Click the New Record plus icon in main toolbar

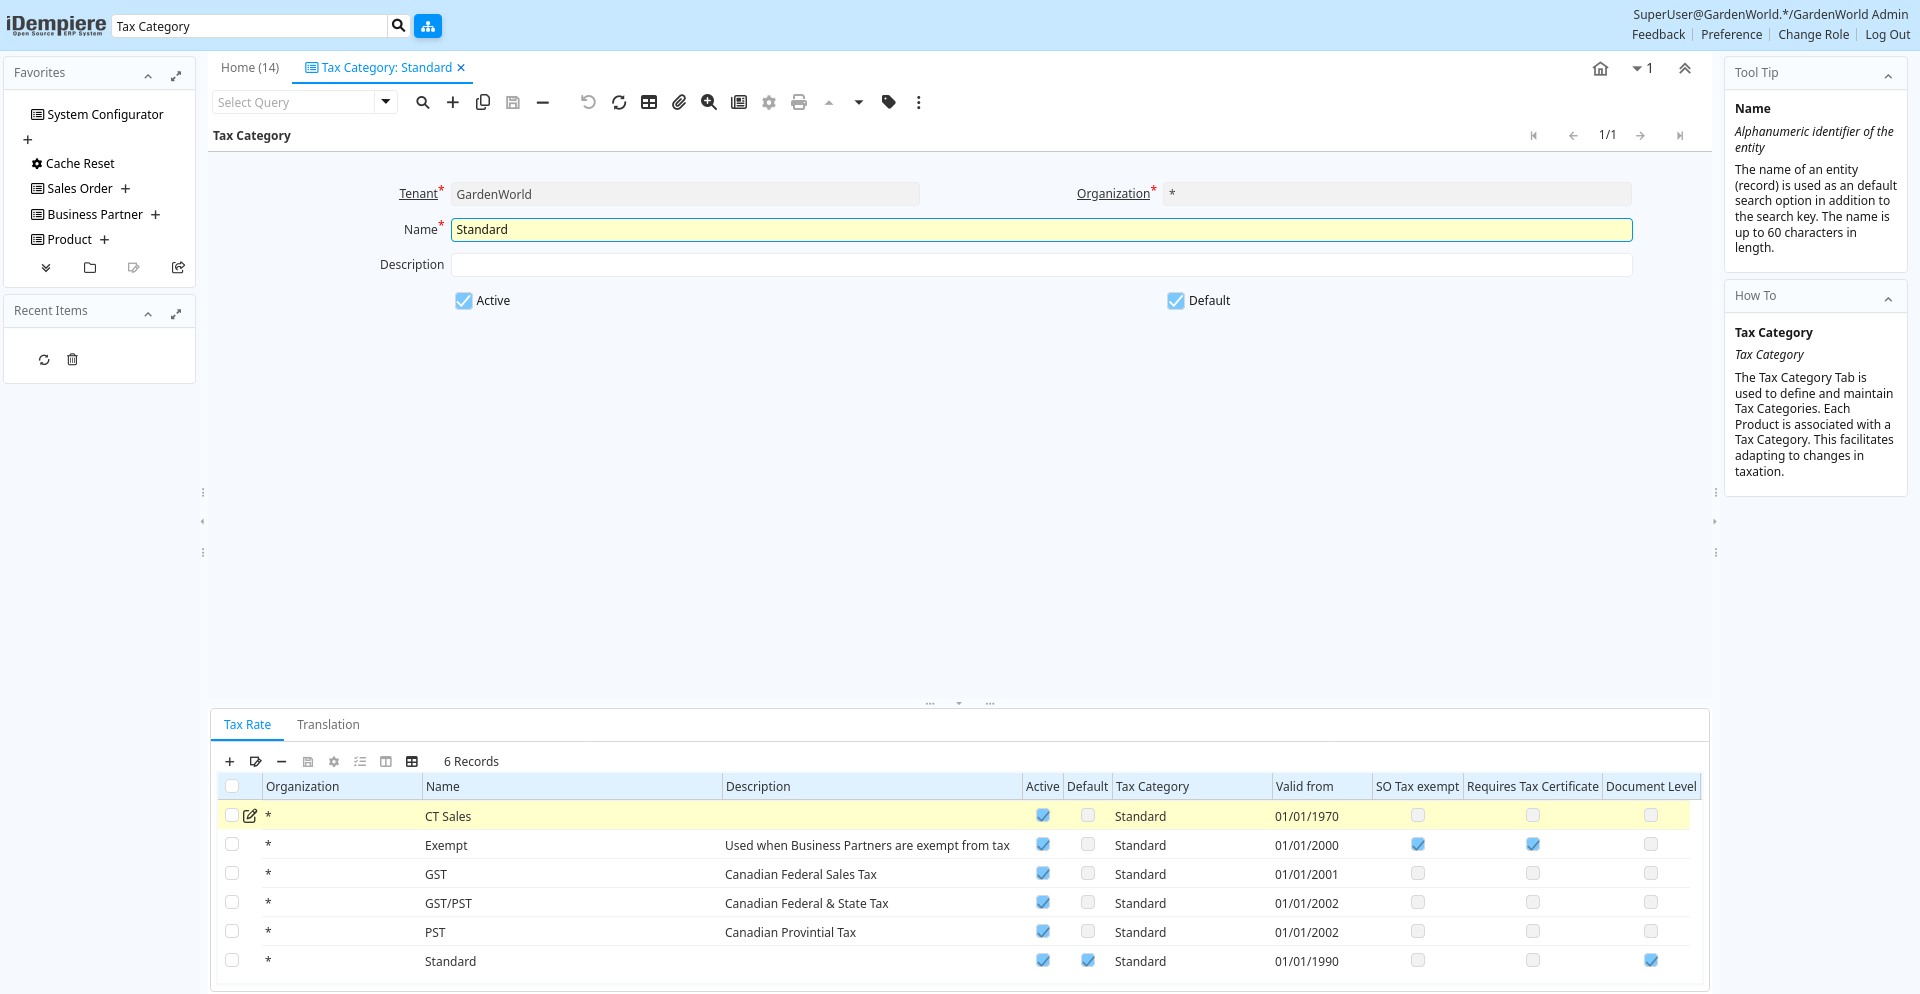coord(453,102)
